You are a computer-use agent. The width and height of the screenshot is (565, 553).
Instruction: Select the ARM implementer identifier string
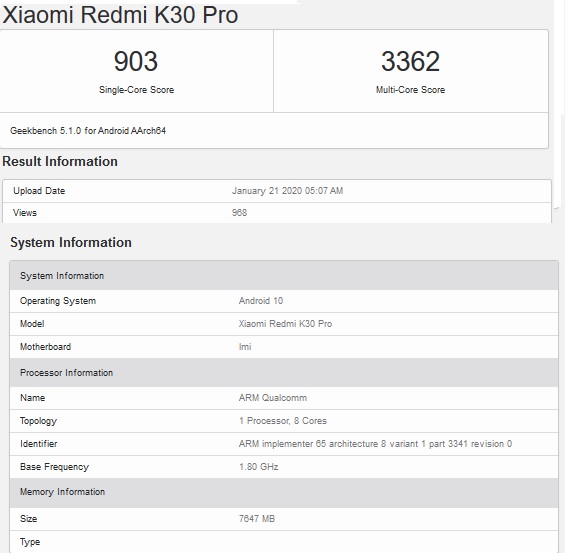point(375,444)
